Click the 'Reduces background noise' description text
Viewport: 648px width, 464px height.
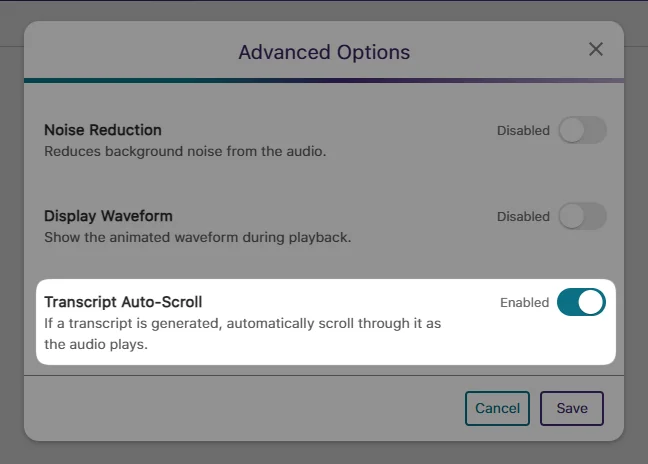tap(185, 152)
